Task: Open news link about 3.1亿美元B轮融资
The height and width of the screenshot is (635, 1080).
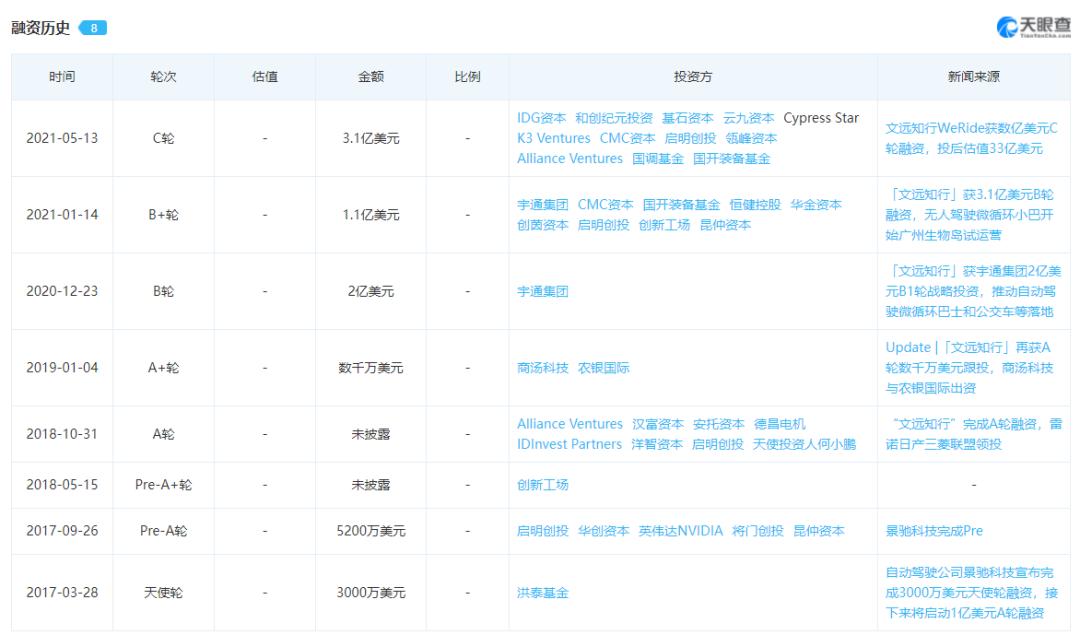Action: tap(969, 215)
